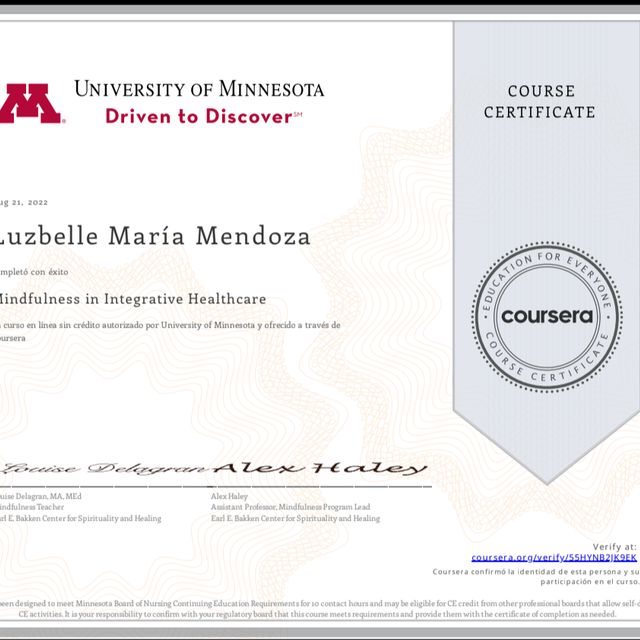Viewport: 640px width, 640px height.
Task: Click the curso en línea sin crédito description
Action: pos(170,331)
